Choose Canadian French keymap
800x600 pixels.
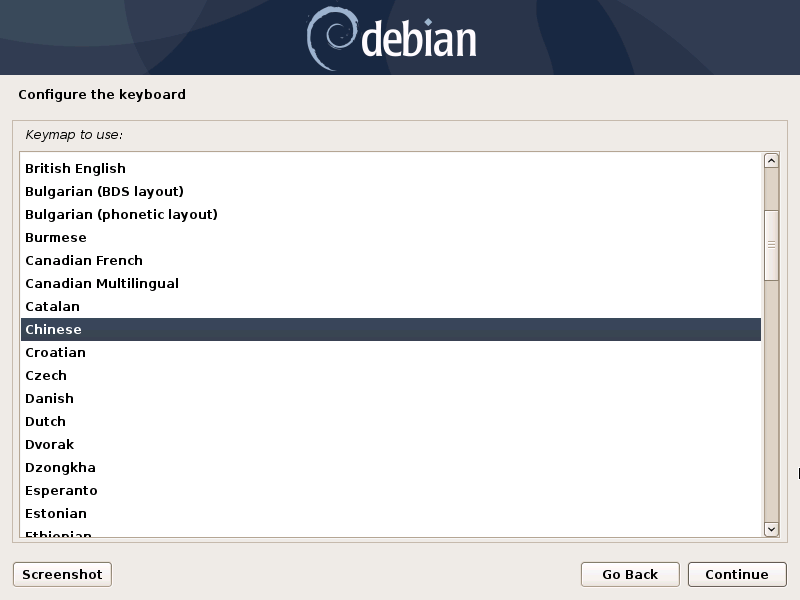[x=391, y=260]
